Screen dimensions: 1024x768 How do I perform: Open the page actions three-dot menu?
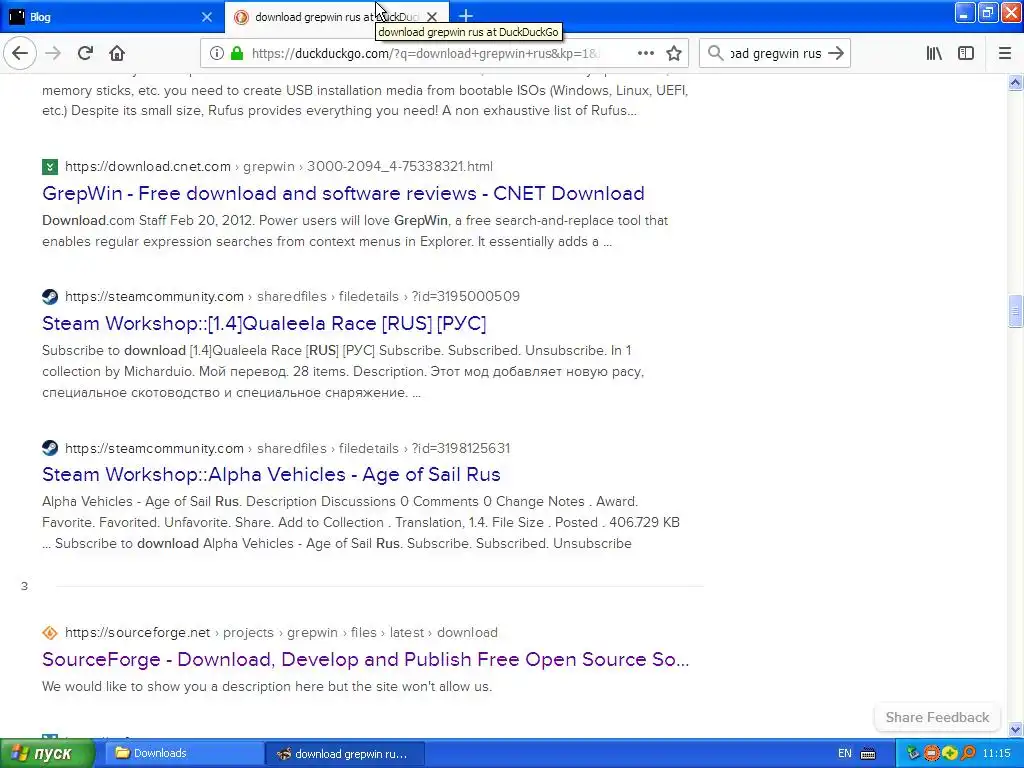coord(645,54)
